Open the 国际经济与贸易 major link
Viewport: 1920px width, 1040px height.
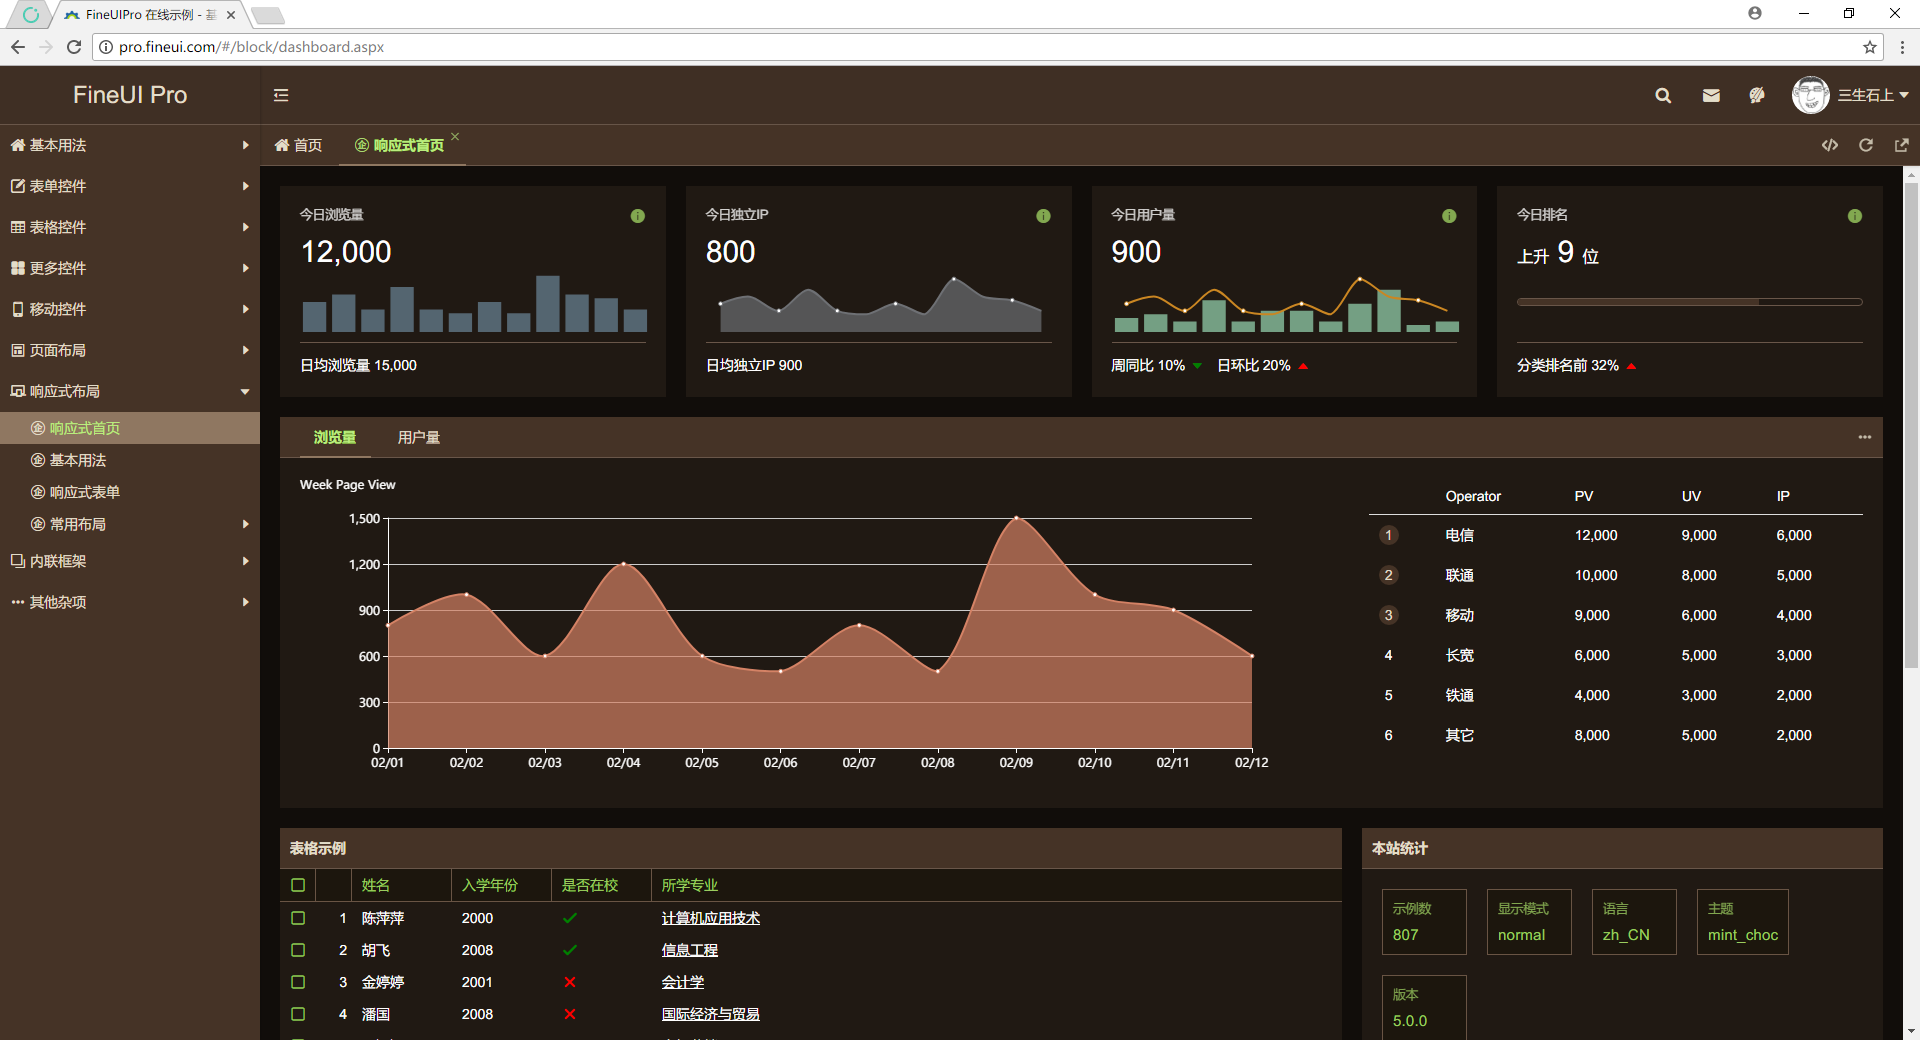(711, 1014)
